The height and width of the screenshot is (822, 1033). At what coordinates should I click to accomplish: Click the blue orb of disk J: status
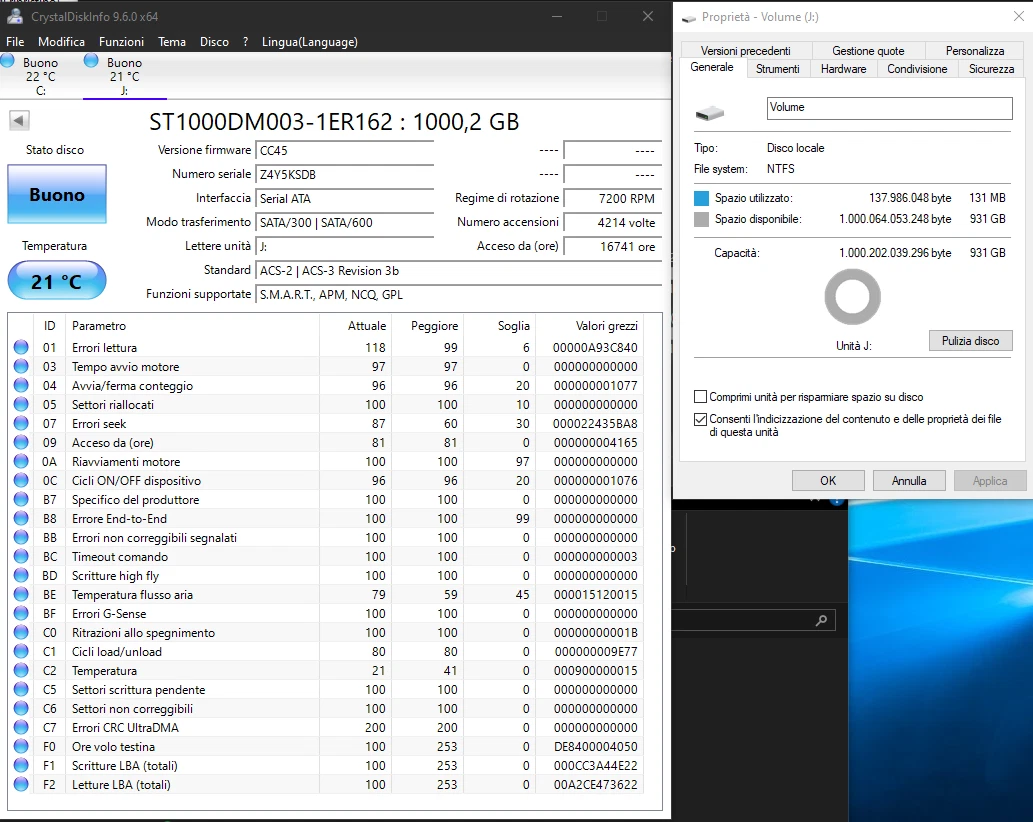[x=91, y=61]
